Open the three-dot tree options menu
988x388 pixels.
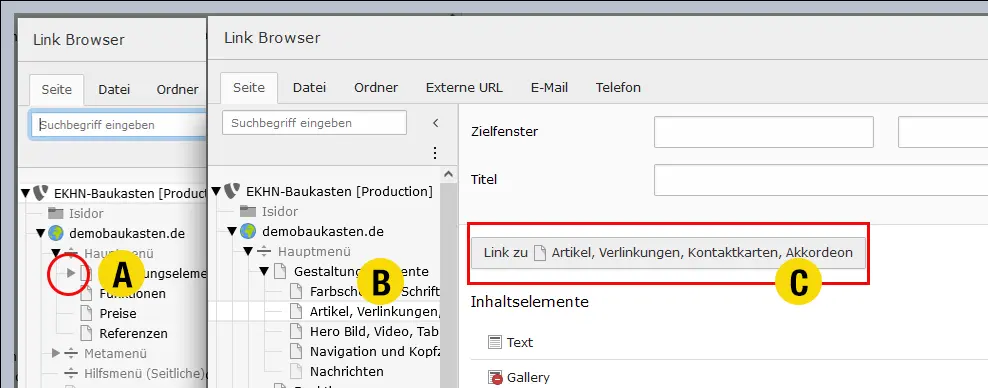(434, 153)
